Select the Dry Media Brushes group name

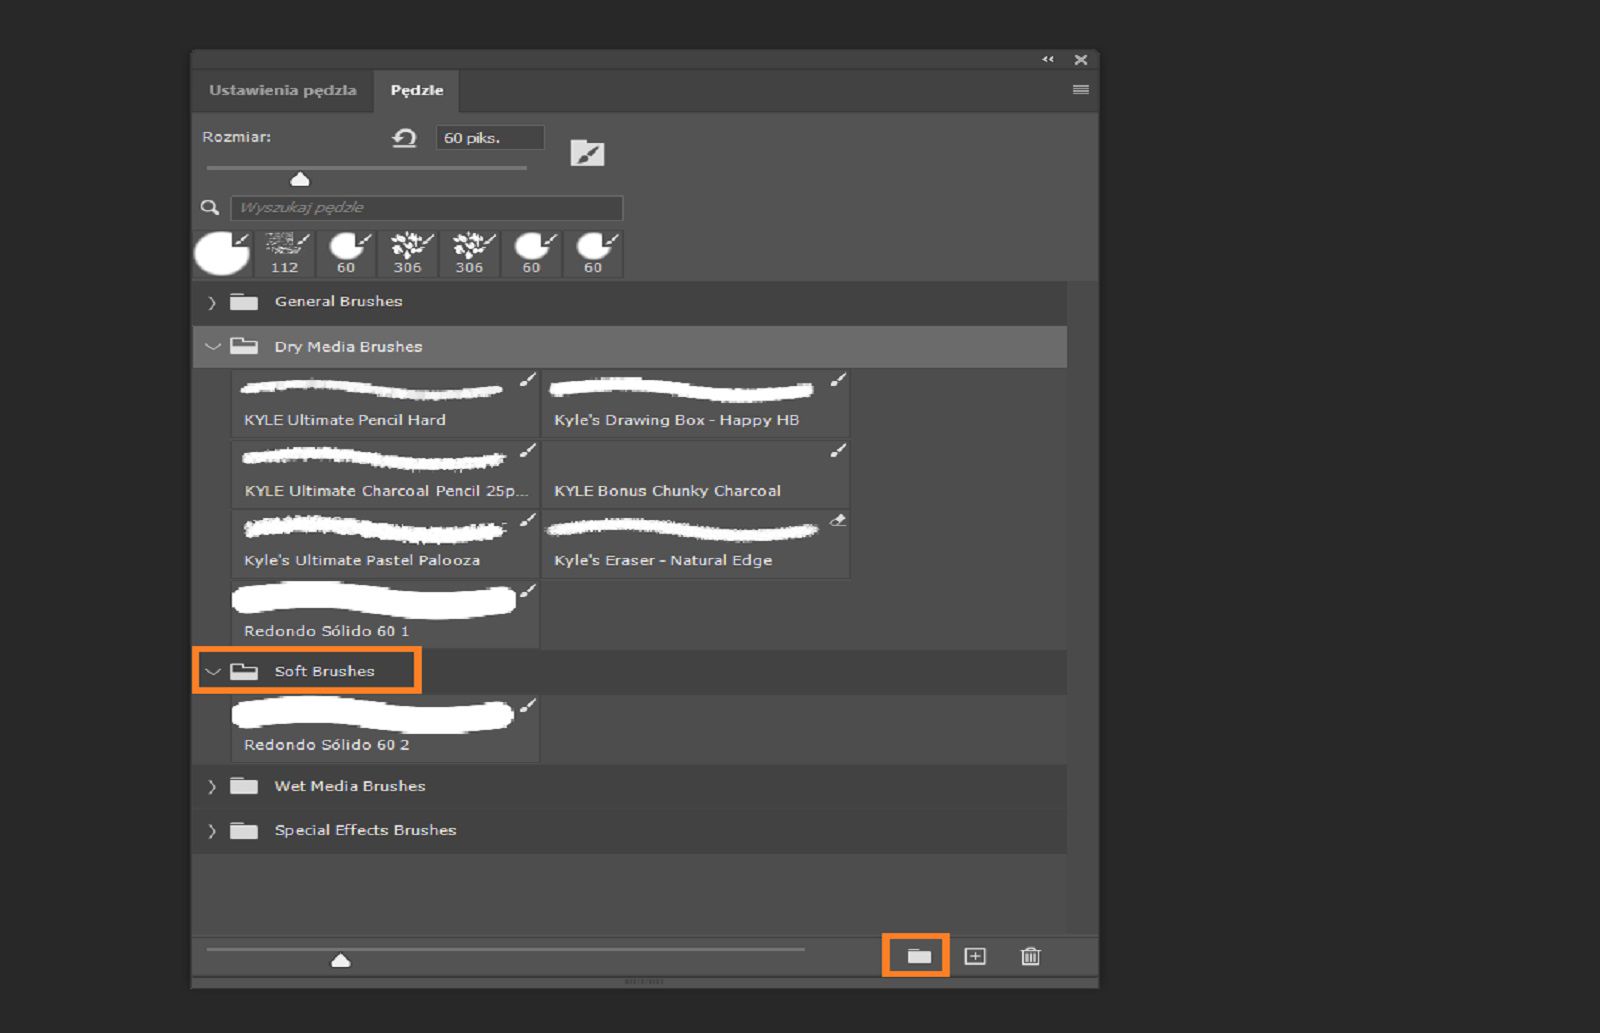[348, 347]
